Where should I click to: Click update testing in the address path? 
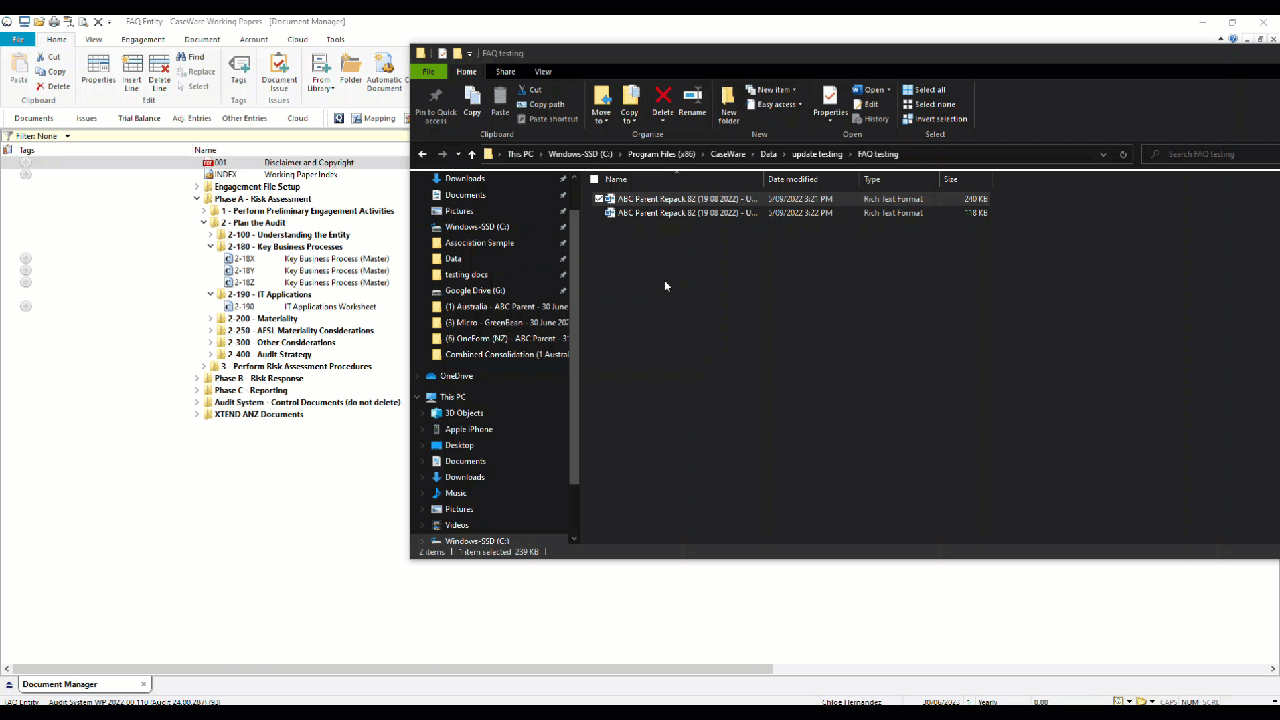(x=817, y=154)
